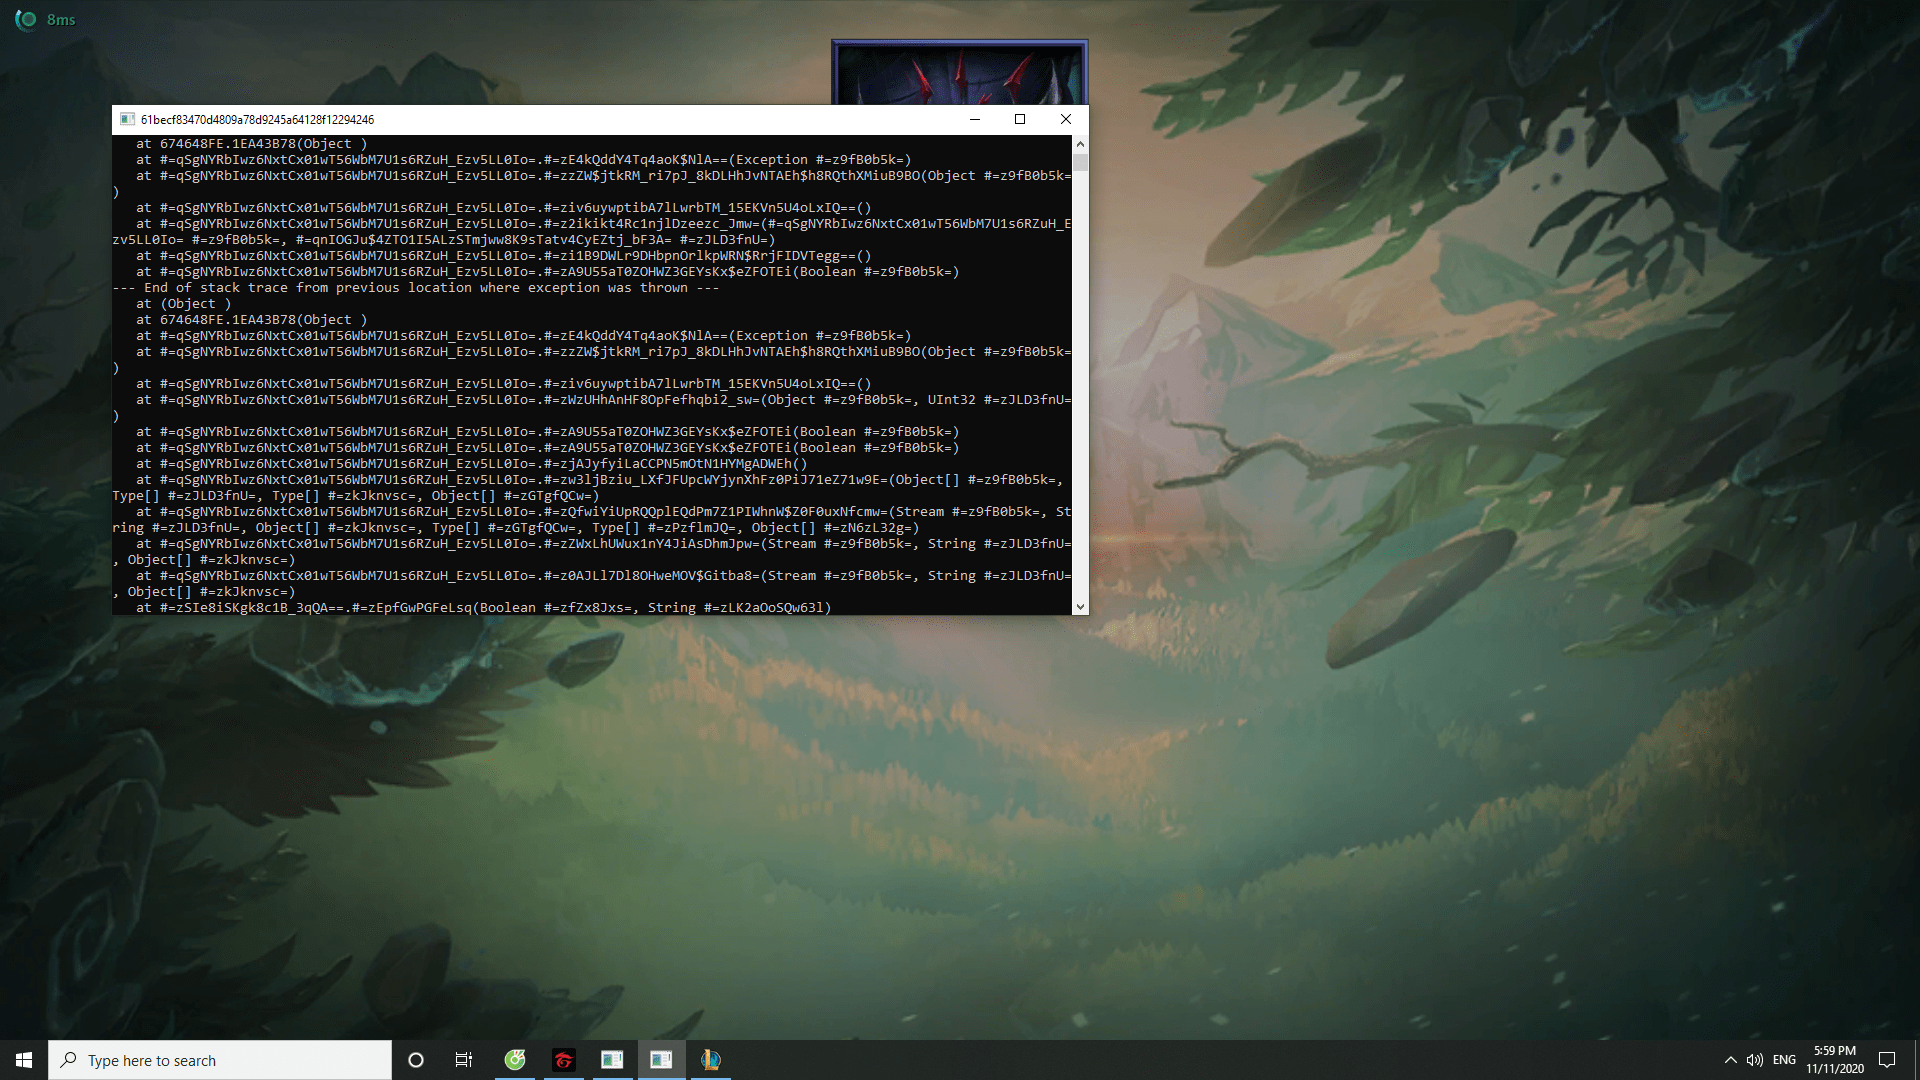Click the 'at (Object )' console line
Viewport: 1920px width, 1080px height.
tap(184, 304)
